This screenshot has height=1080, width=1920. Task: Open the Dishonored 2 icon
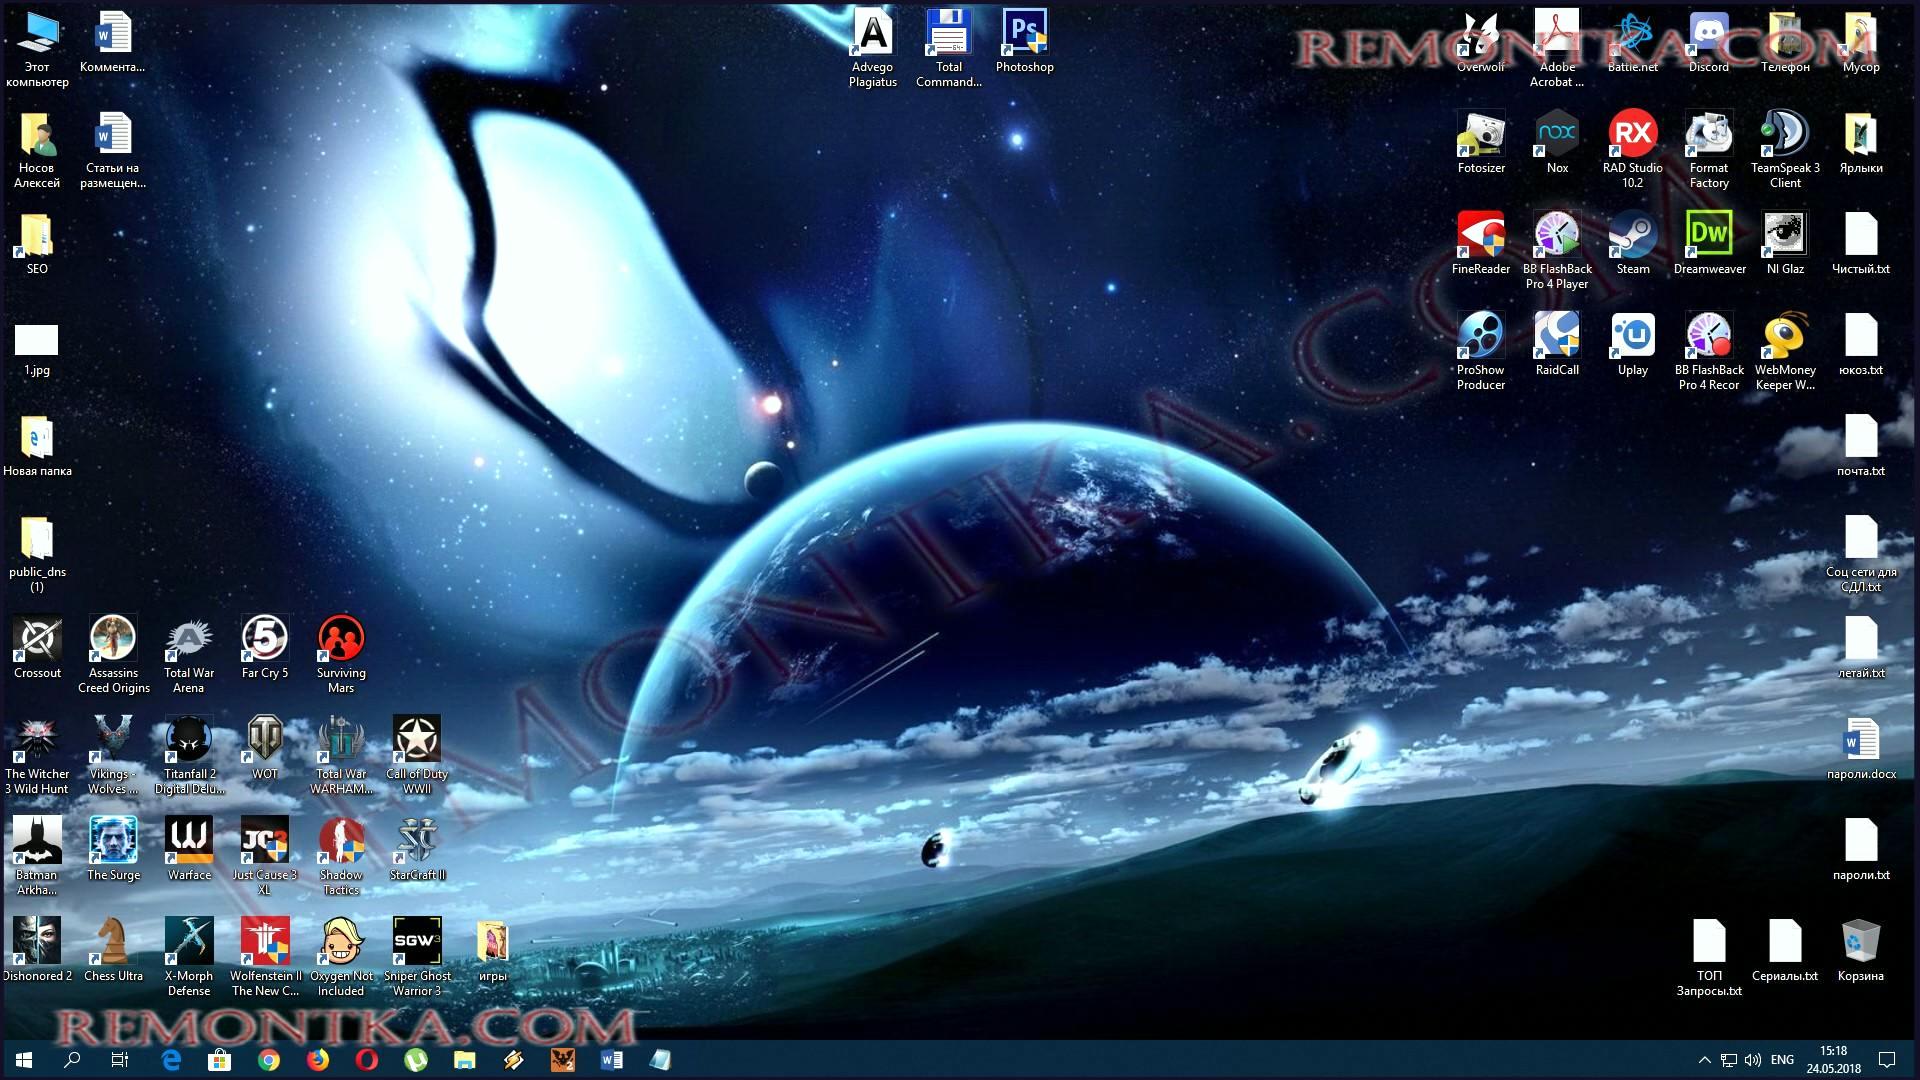(37, 950)
